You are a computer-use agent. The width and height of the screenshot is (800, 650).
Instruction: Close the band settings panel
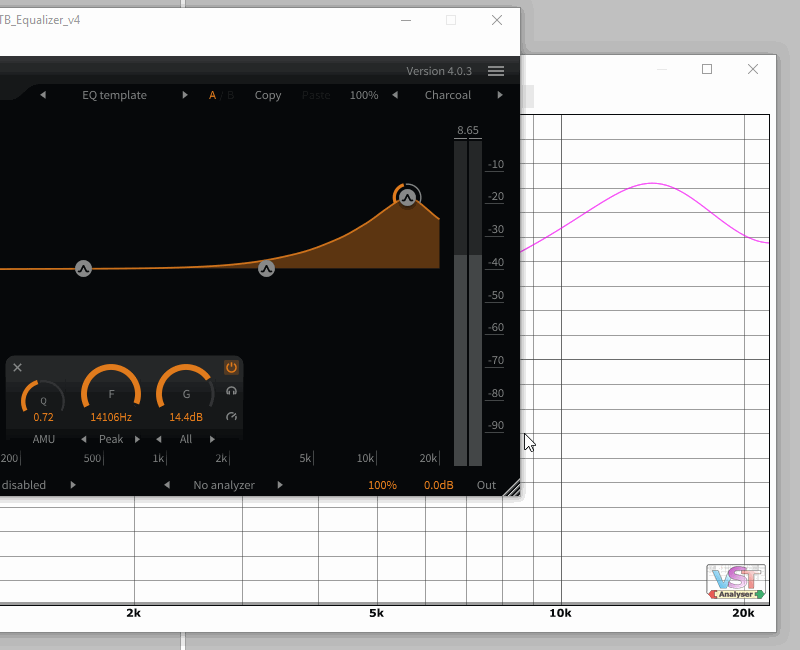tap(17, 367)
